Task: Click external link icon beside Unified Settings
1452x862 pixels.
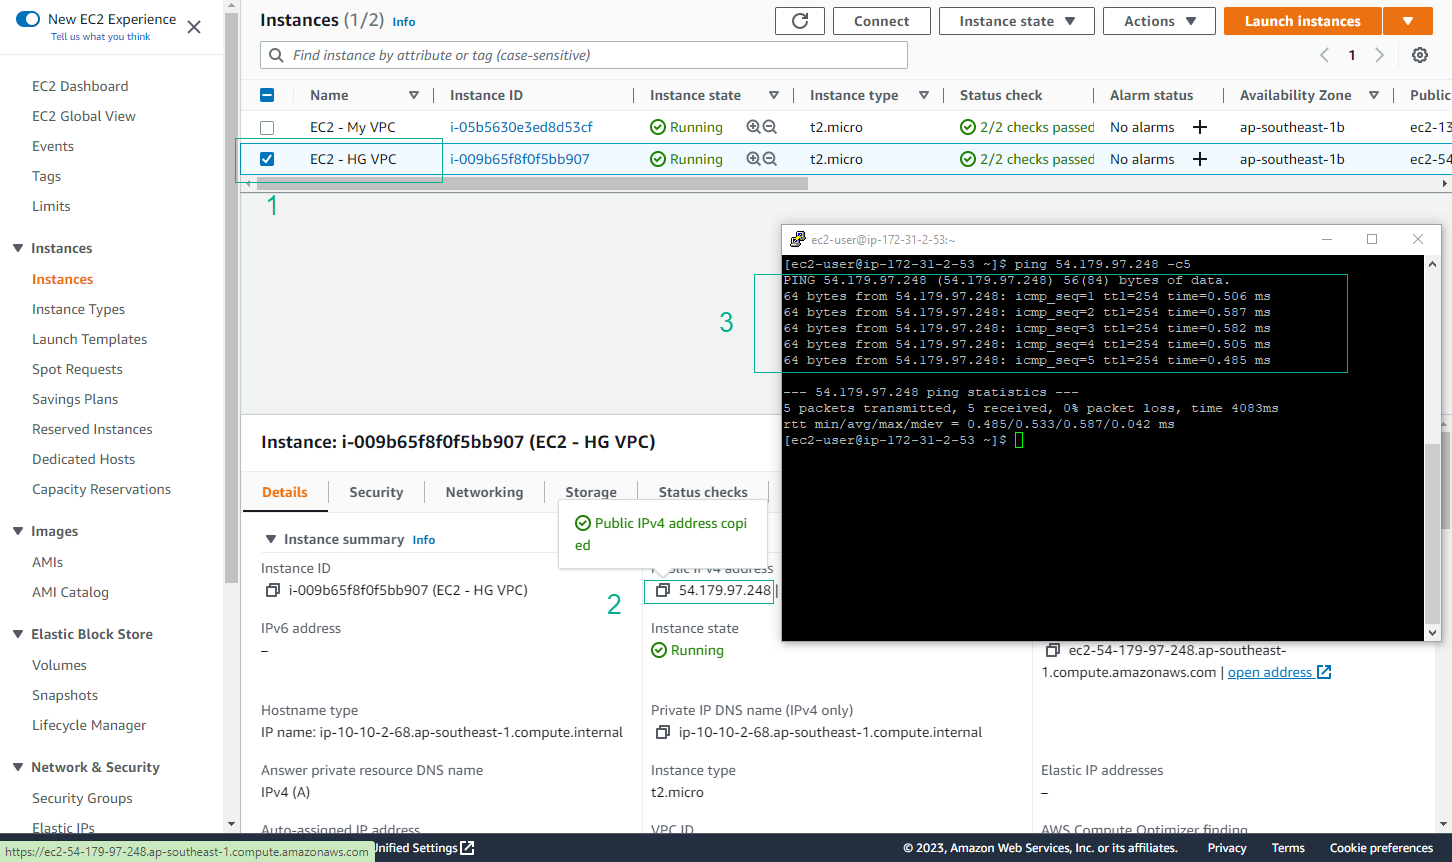Action: (467, 848)
